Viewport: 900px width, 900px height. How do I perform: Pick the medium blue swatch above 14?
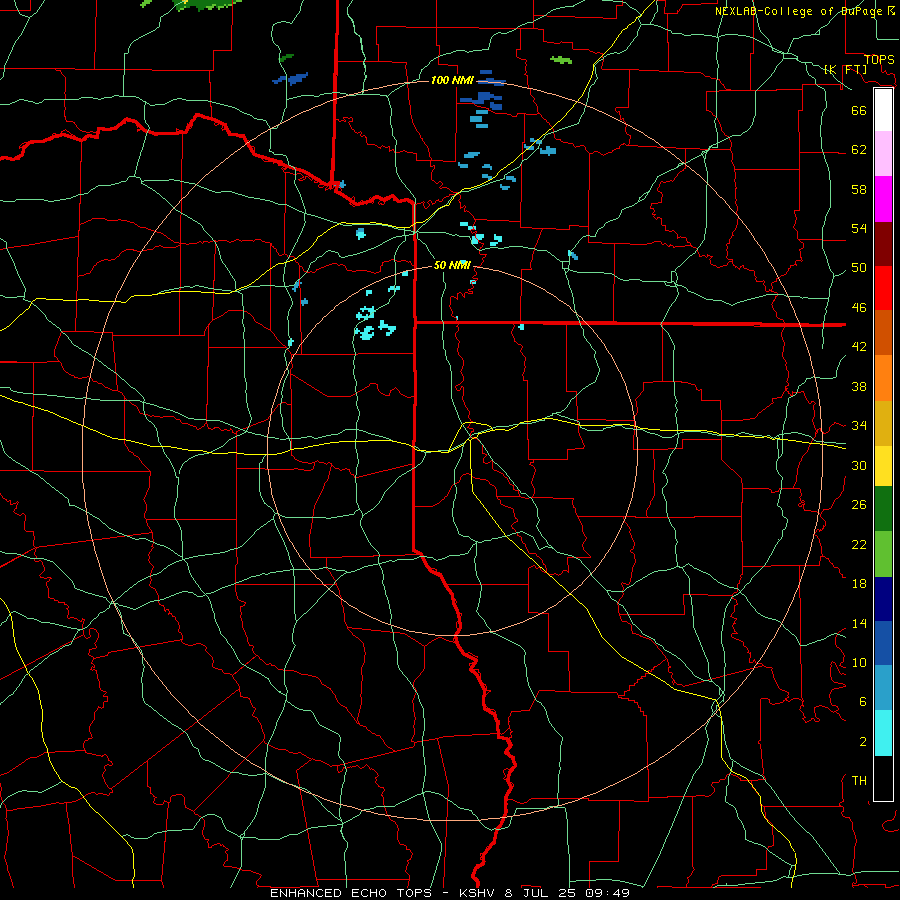click(883, 643)
